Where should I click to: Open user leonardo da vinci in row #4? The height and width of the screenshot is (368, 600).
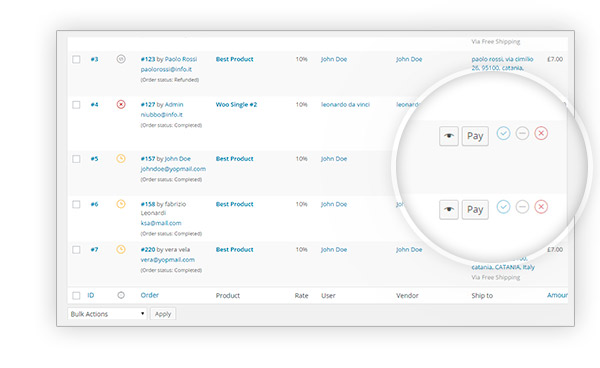pos(345,104)
